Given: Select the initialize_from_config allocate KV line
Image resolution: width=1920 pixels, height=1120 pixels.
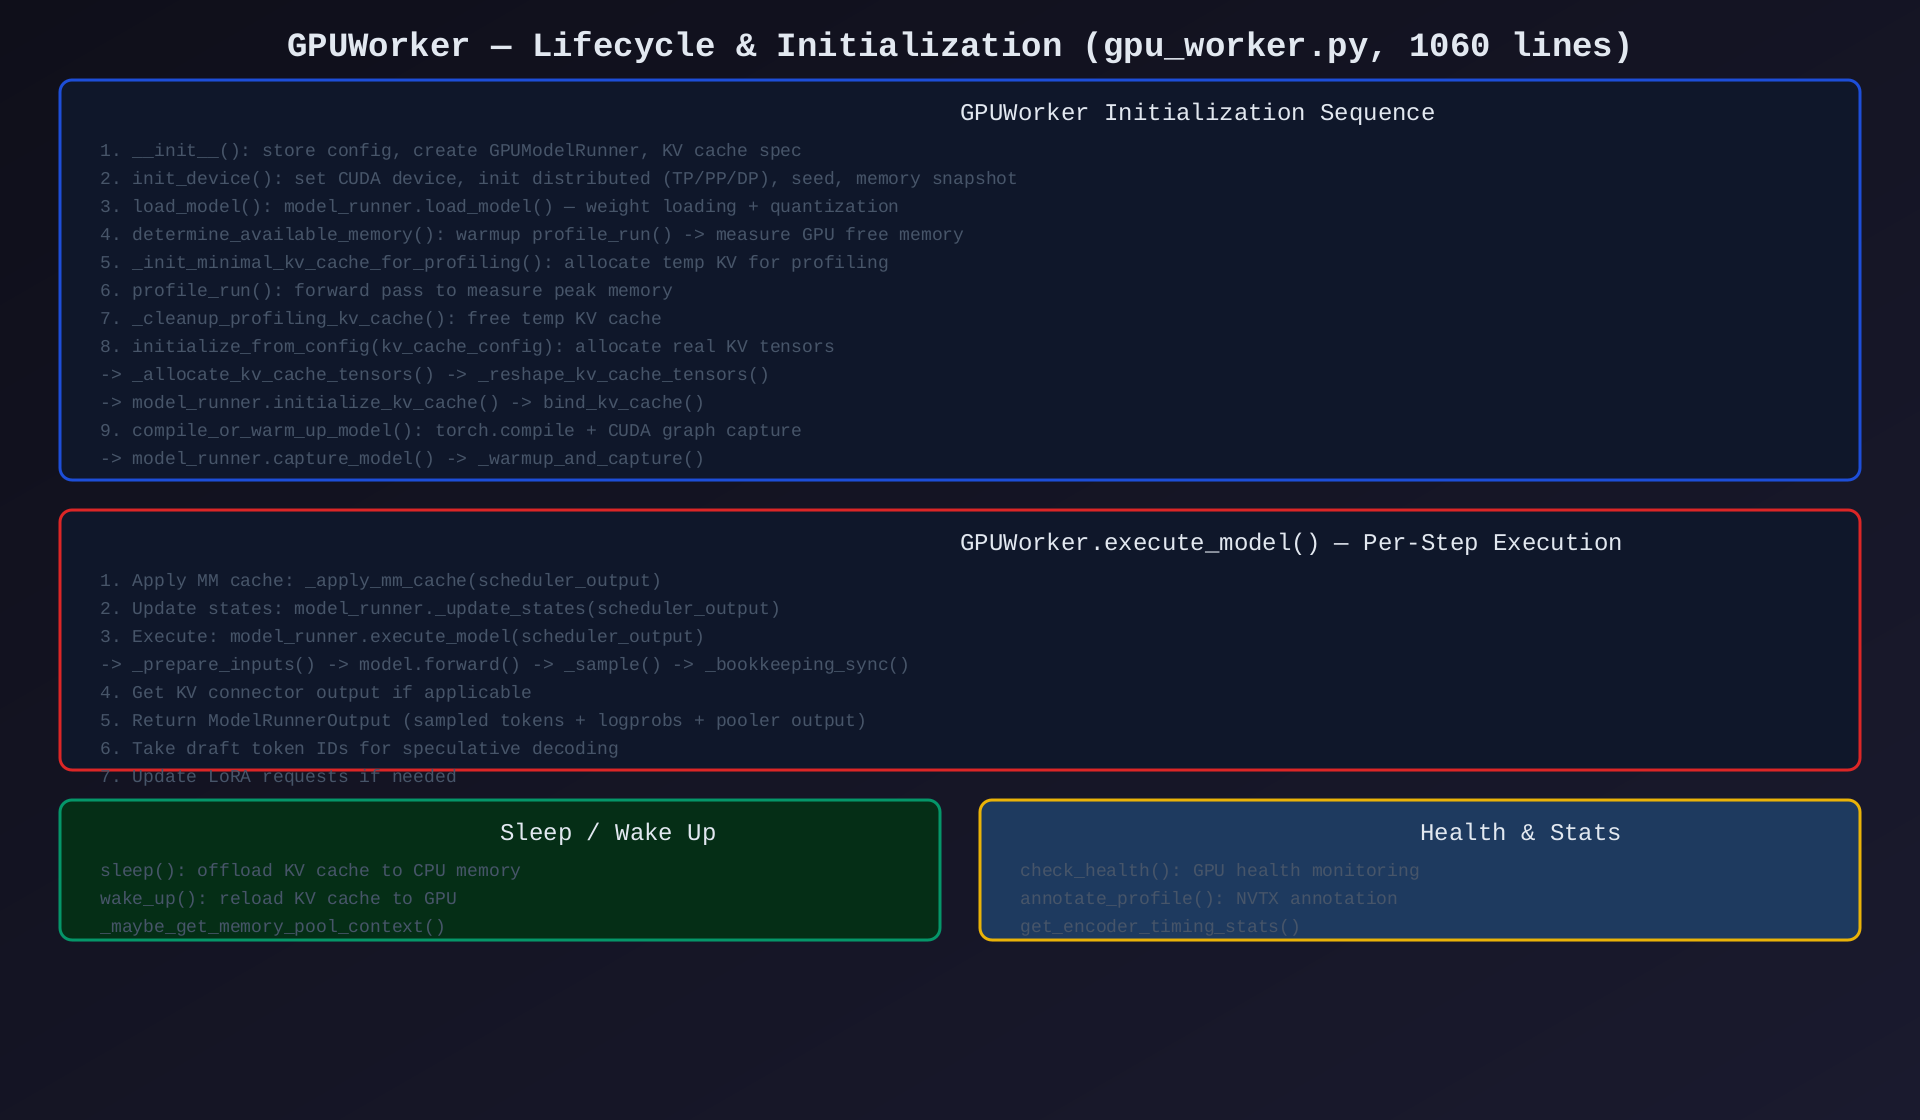Looking at the screenshot, I should pyautogui.click(x=466, y=347).
